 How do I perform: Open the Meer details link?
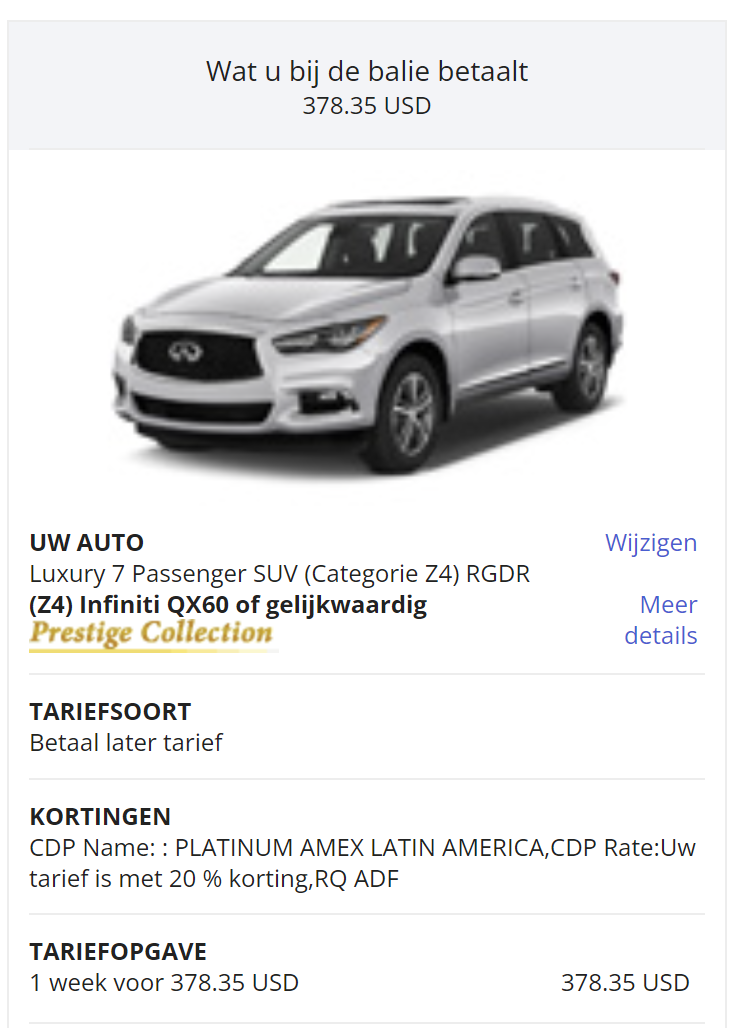(x=661, y=620)
